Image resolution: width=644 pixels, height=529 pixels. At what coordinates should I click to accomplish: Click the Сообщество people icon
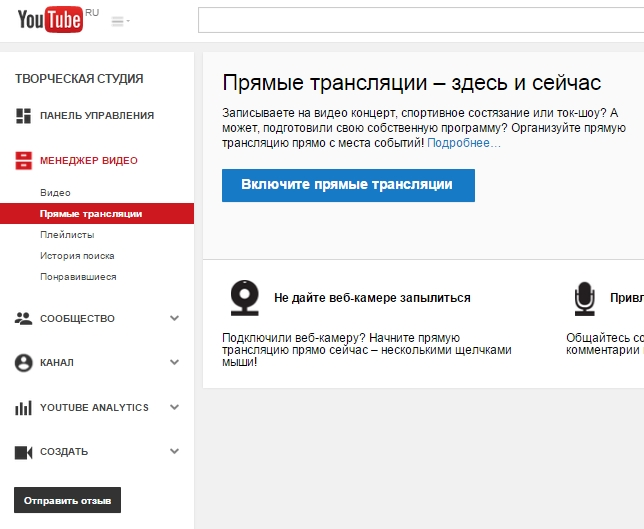[x=23, y=319]
